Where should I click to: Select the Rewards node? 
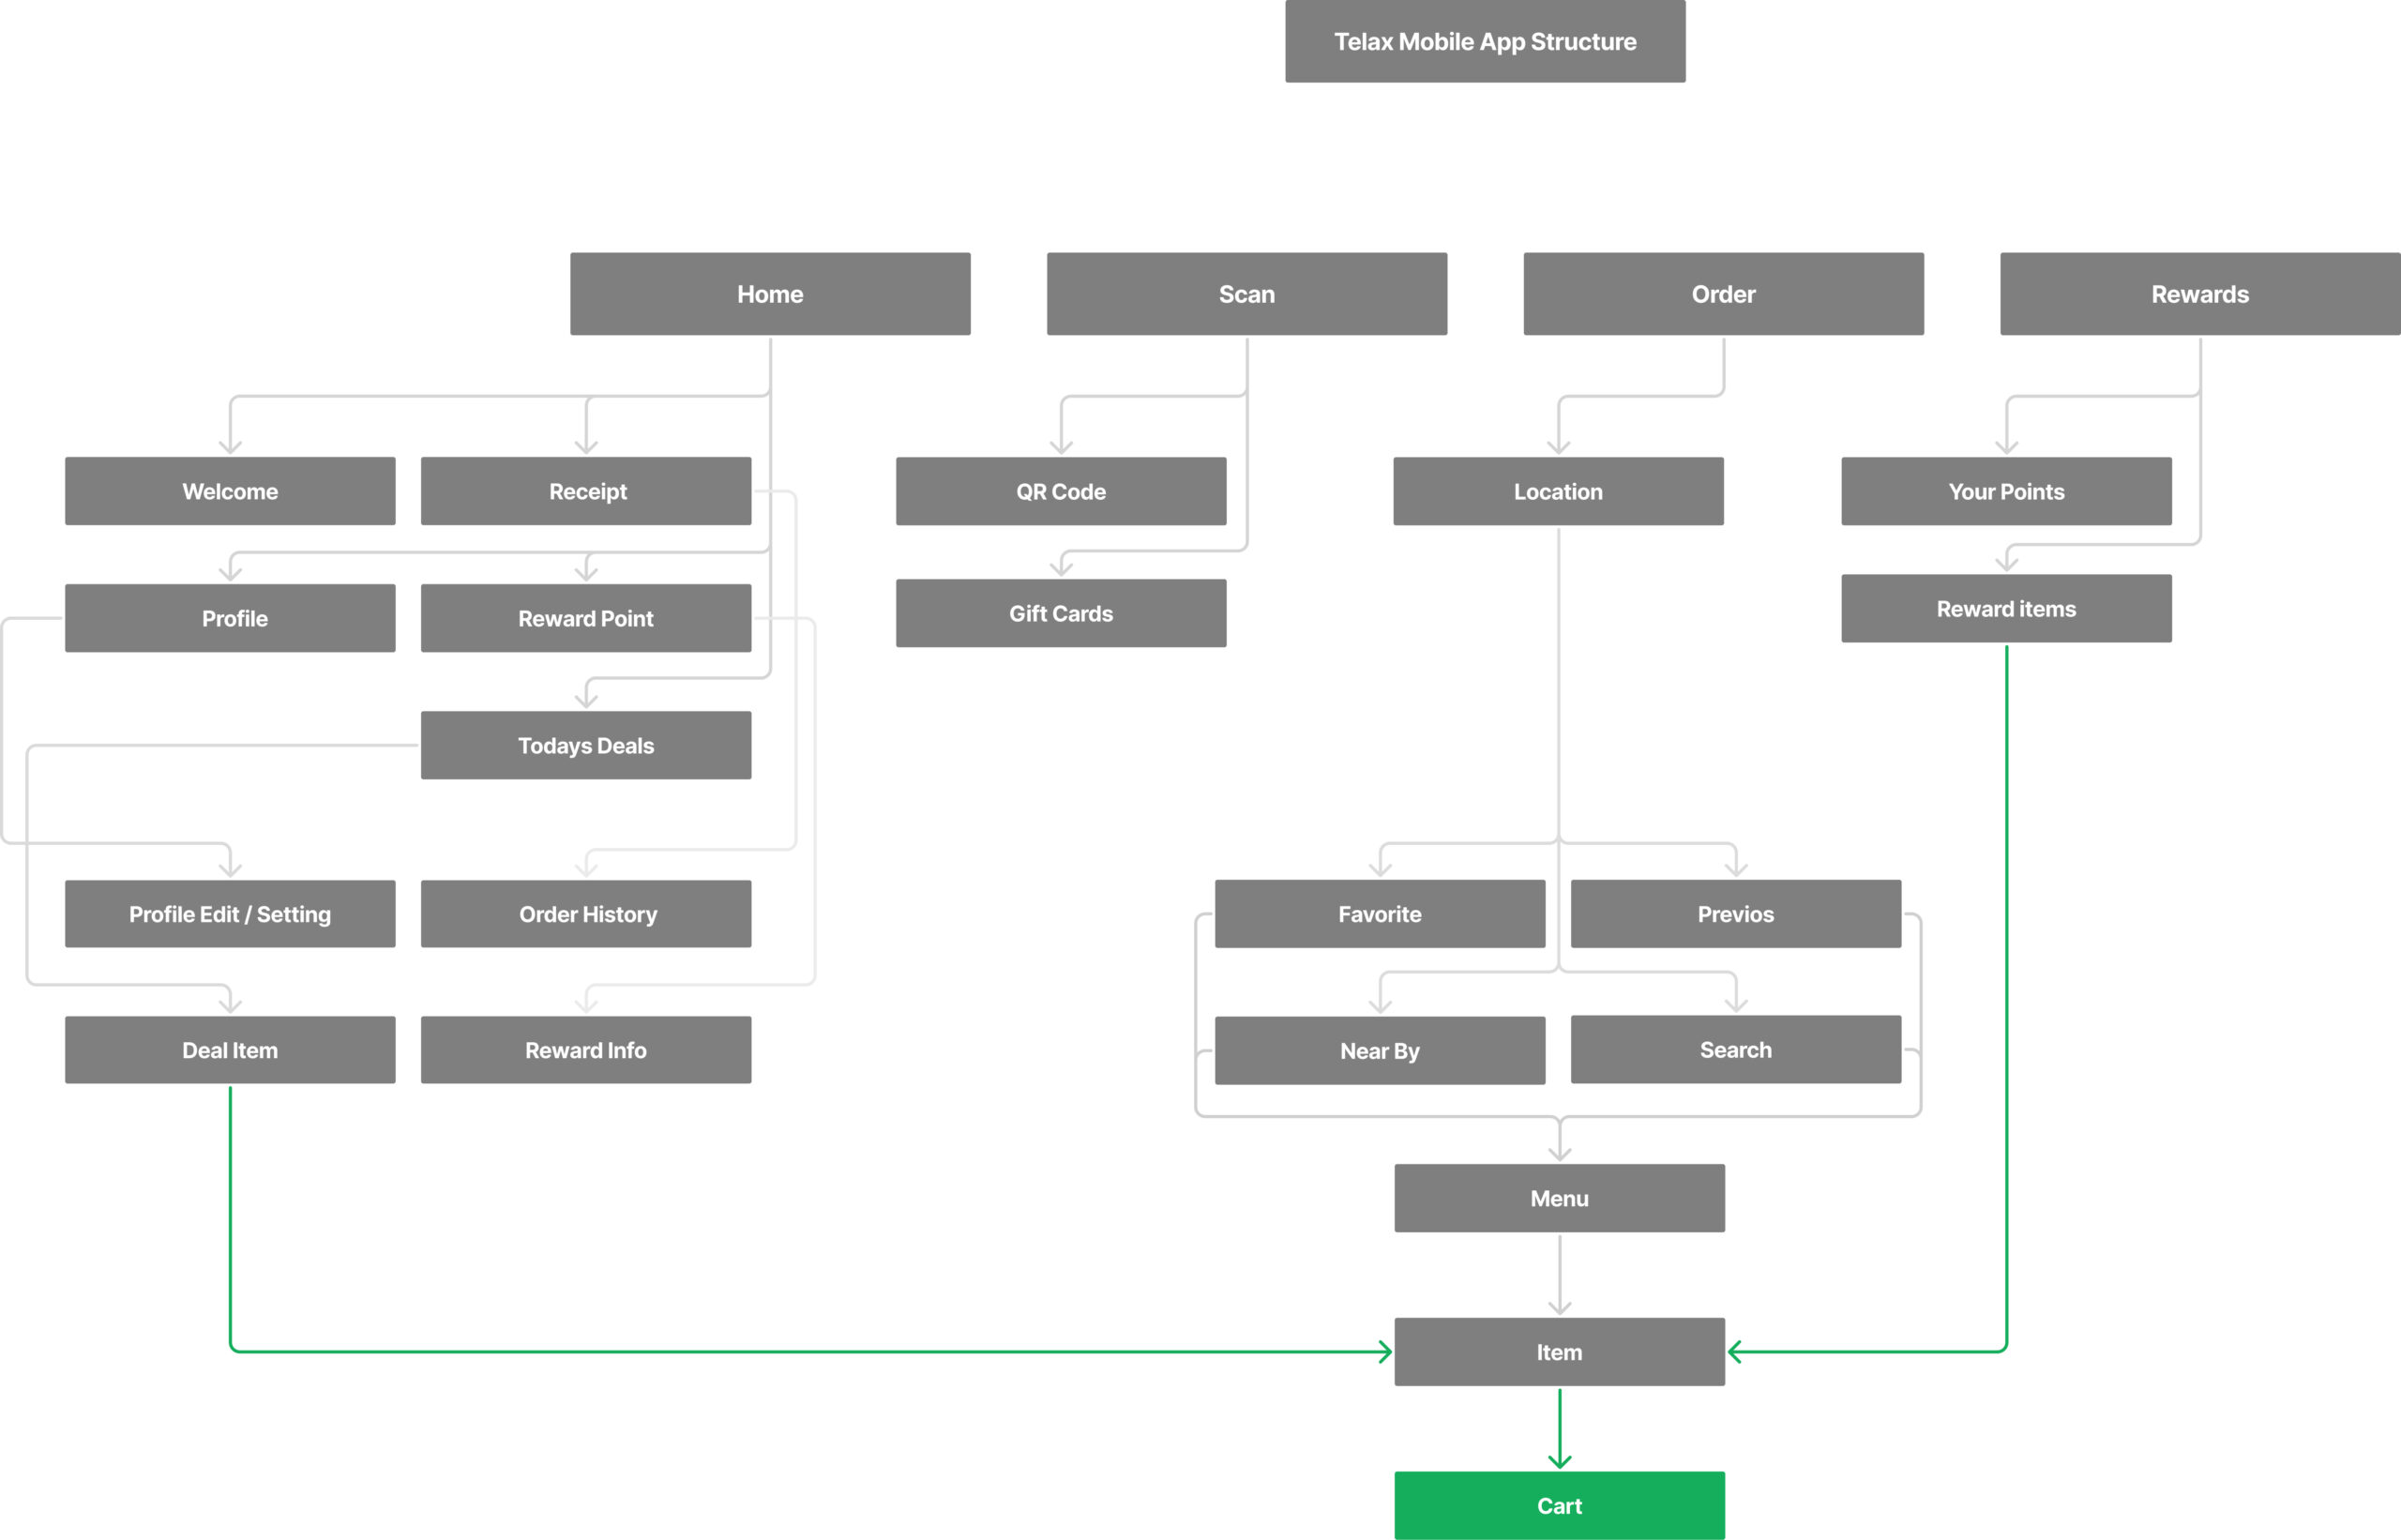2200,294
